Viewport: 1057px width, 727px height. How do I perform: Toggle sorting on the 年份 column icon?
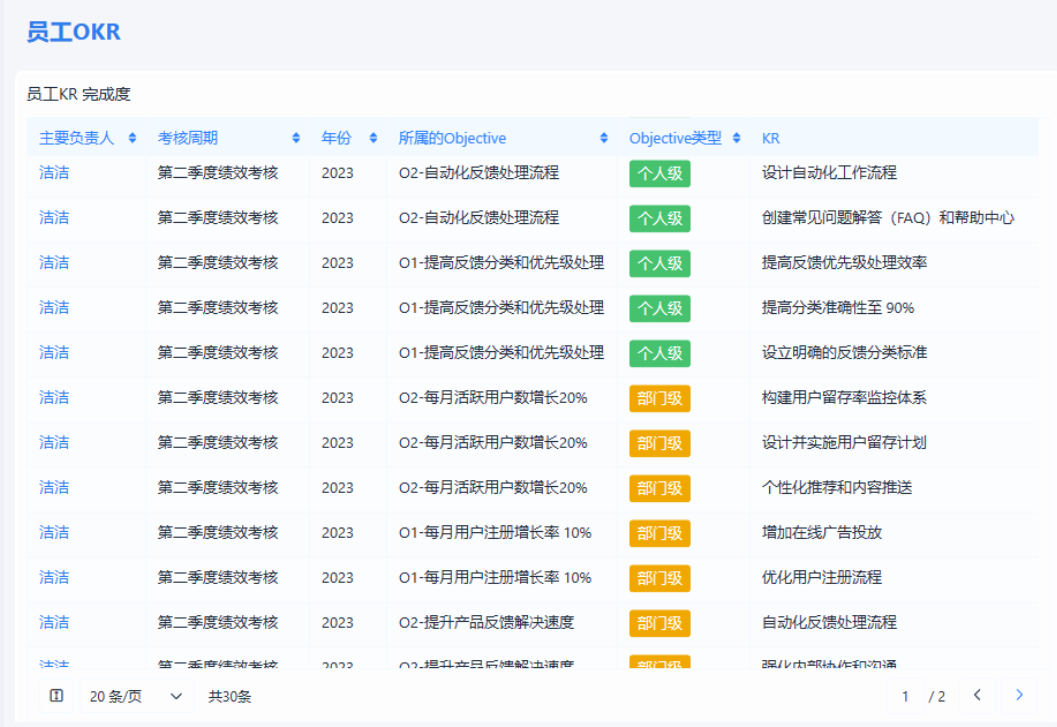point(373,138)
